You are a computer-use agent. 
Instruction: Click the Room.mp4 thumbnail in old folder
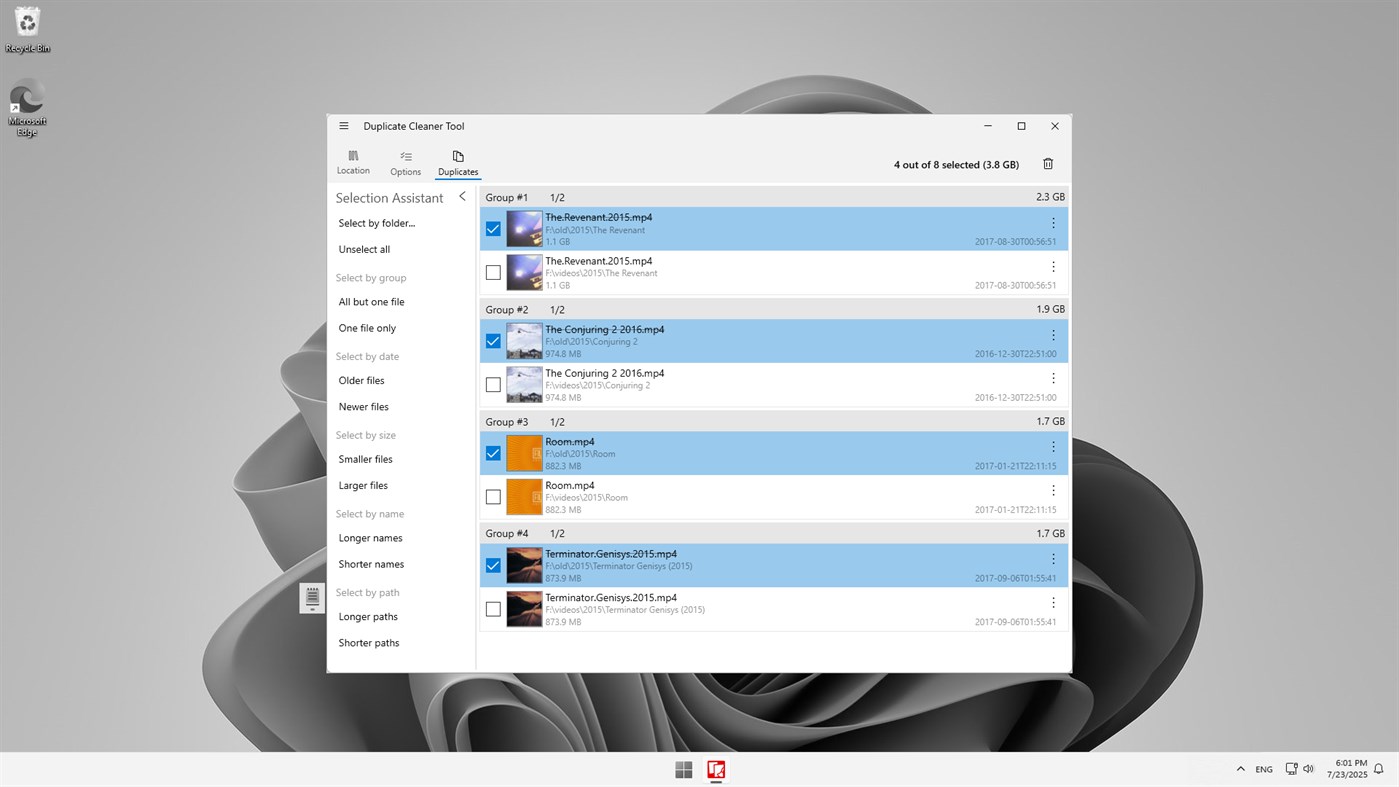(524, 453)
